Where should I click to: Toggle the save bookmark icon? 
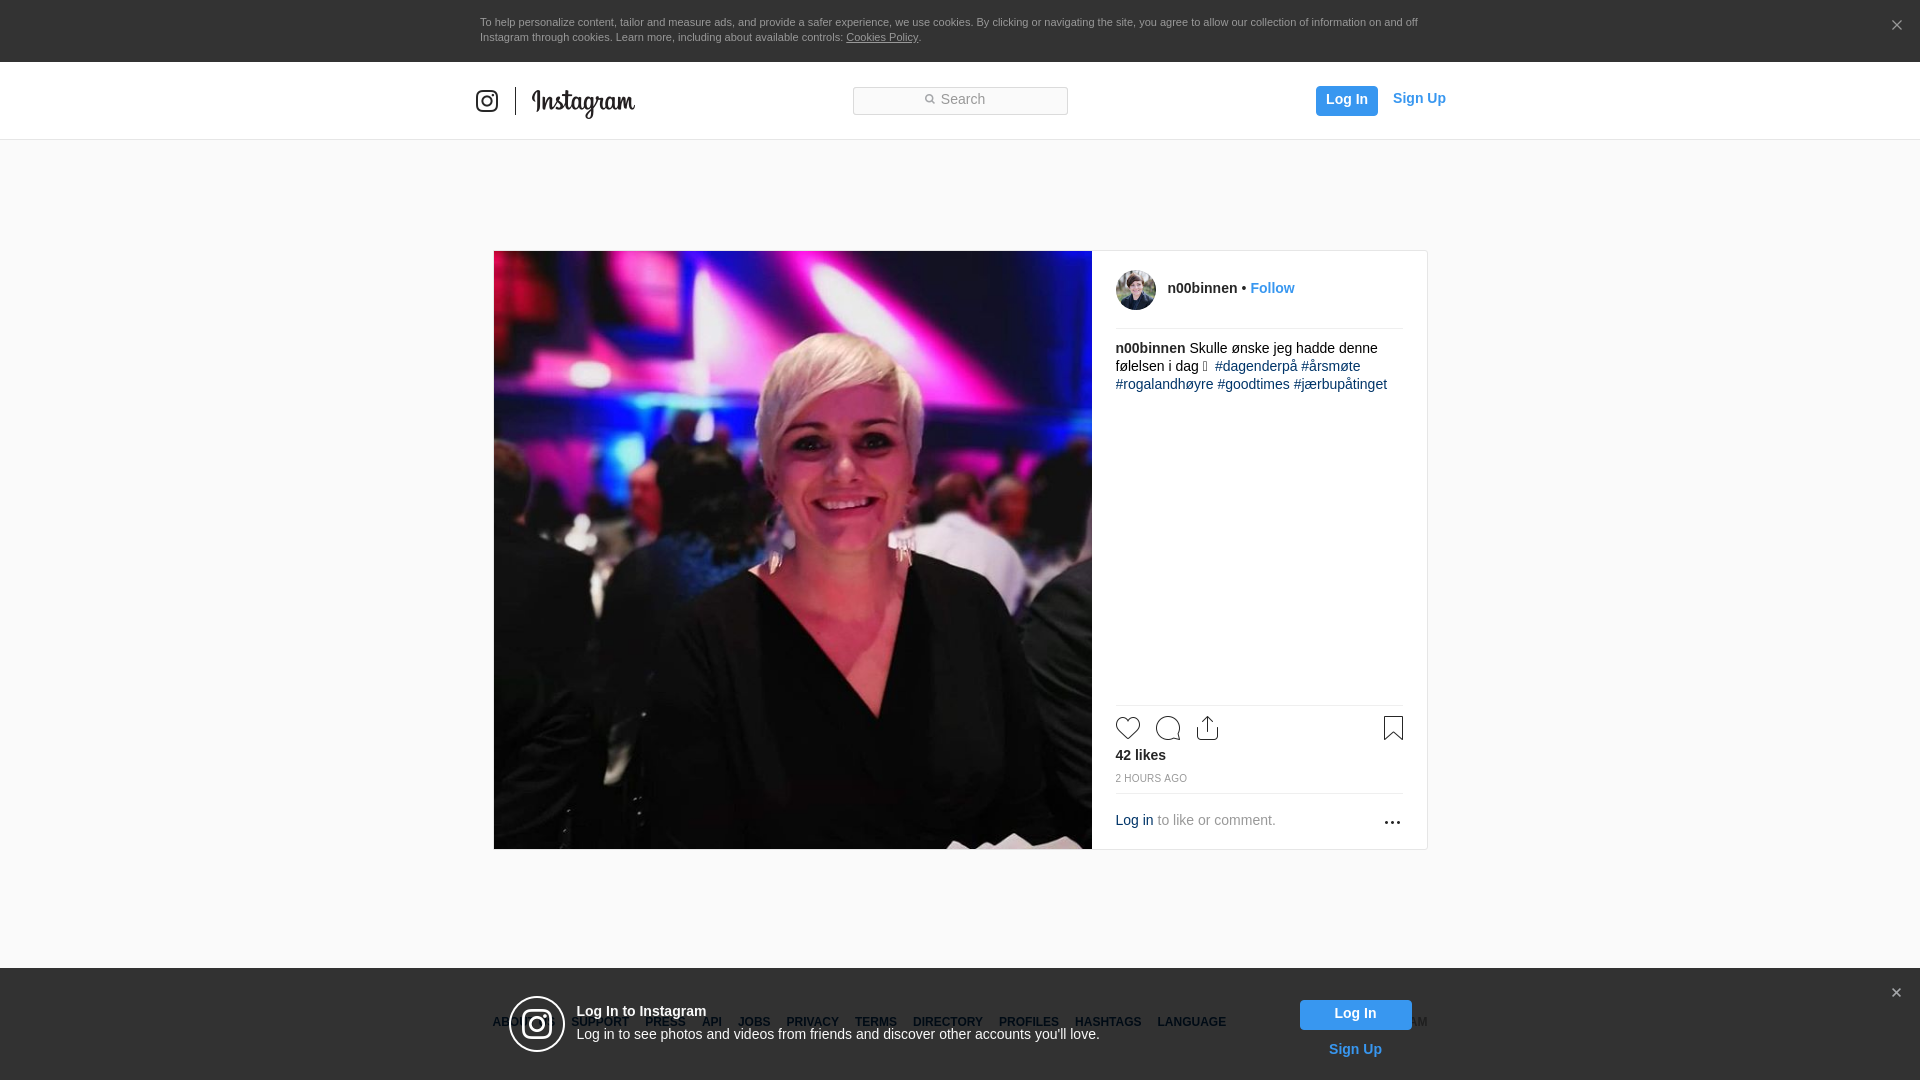pos(1393,728)
